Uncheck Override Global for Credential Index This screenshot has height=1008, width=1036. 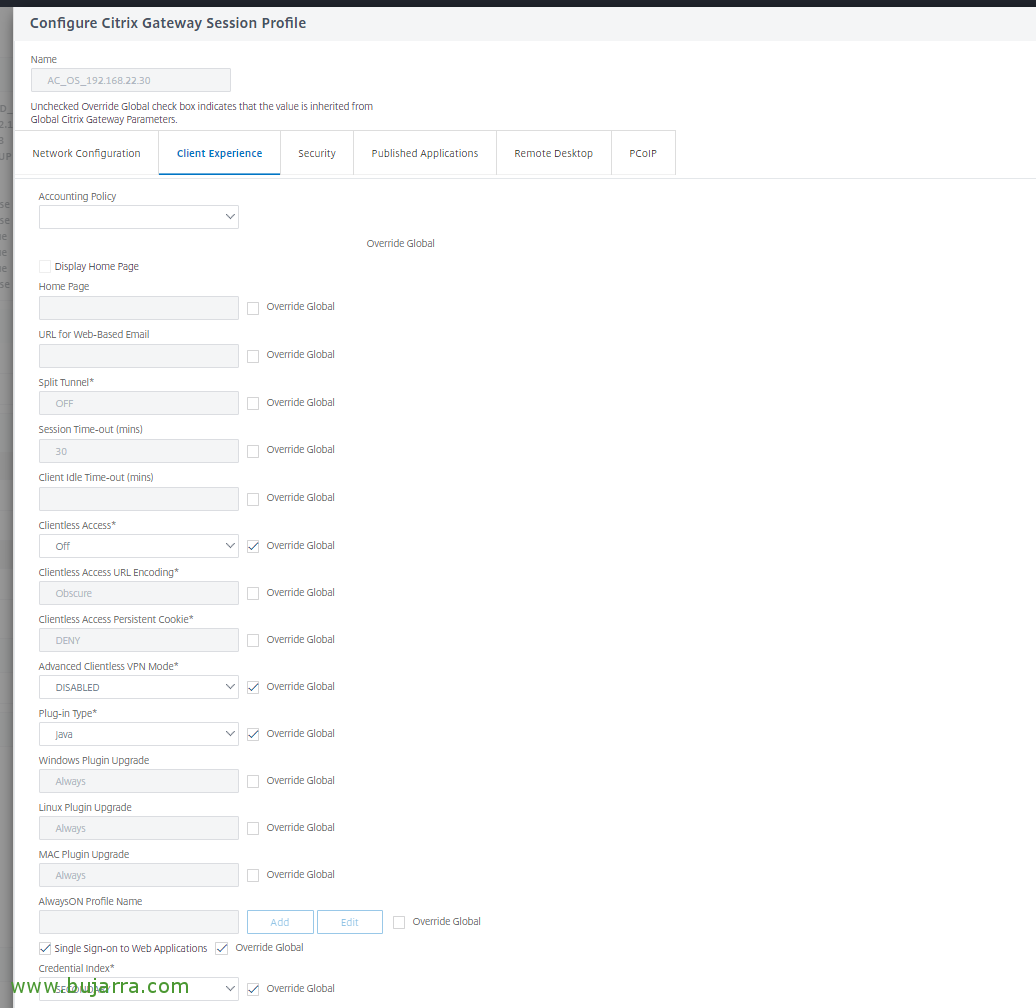coord(253,989)
